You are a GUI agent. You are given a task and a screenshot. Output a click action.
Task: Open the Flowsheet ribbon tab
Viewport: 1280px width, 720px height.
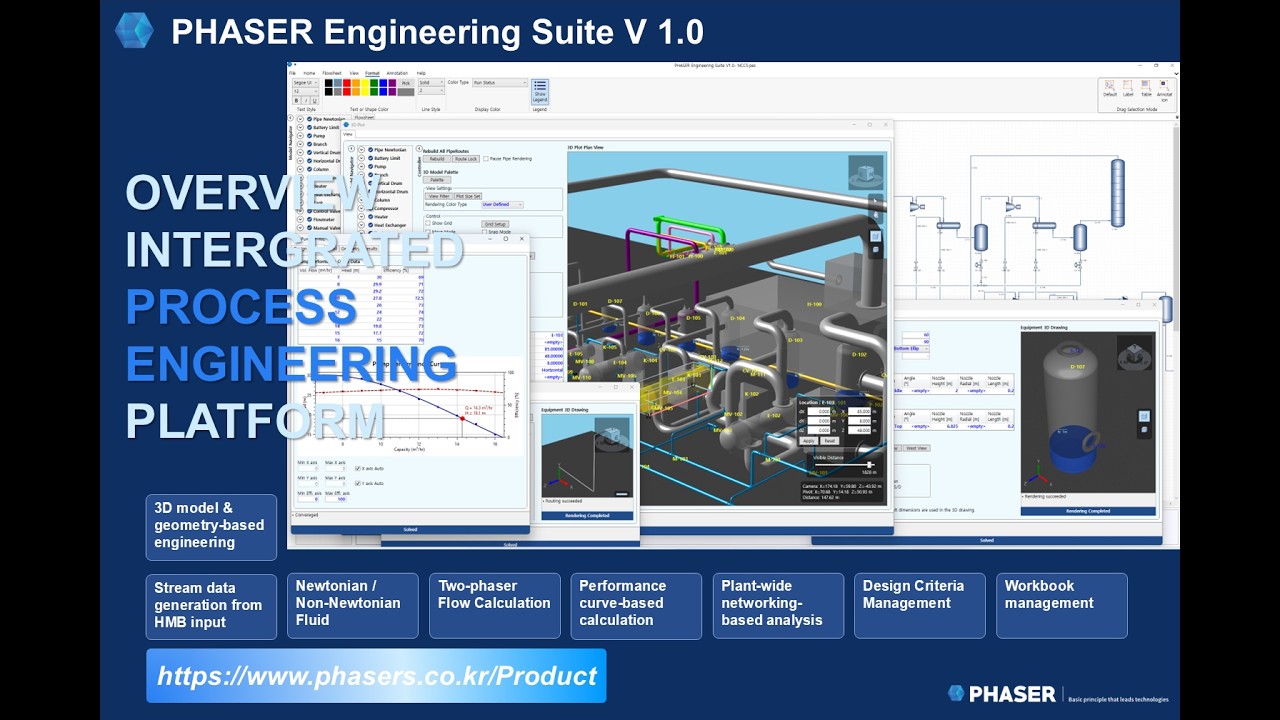(x=332, y=73)
